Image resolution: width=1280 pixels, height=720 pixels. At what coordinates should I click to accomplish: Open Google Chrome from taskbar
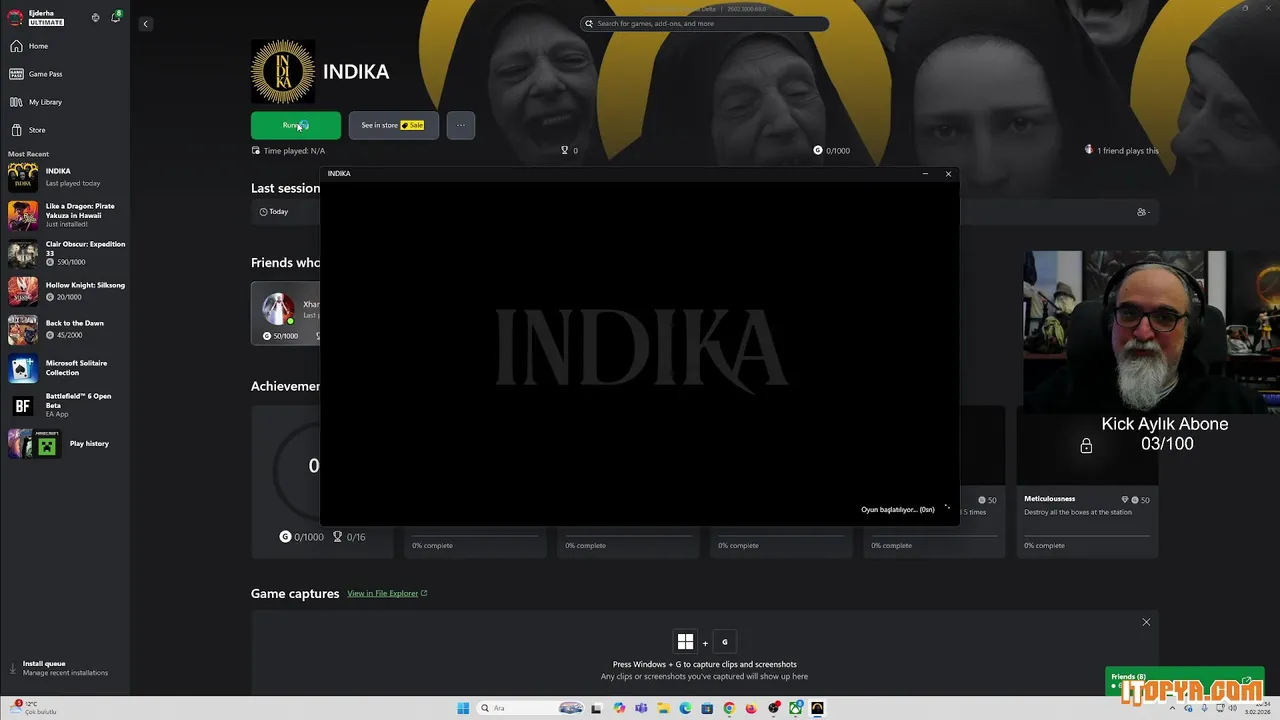click(x=729, y=708)
